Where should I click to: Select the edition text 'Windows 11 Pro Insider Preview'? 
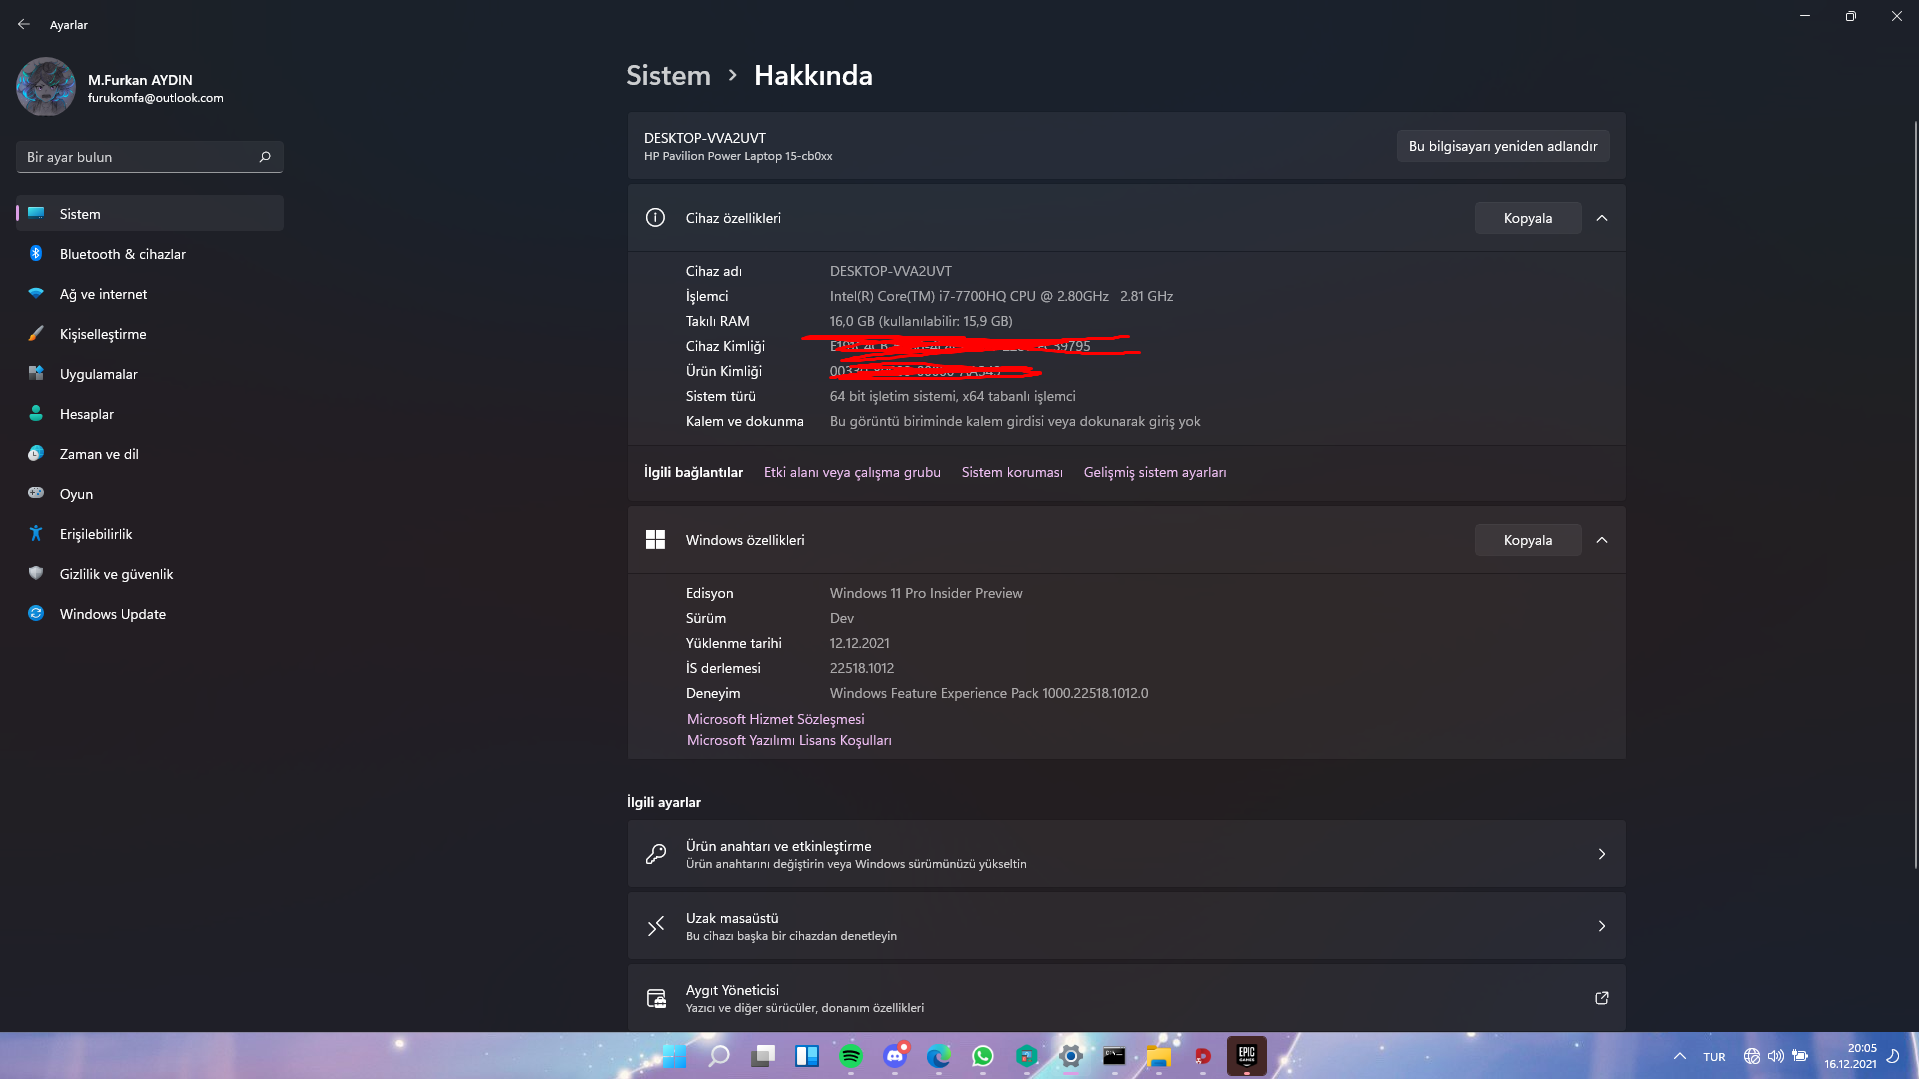tap(926, 593)
